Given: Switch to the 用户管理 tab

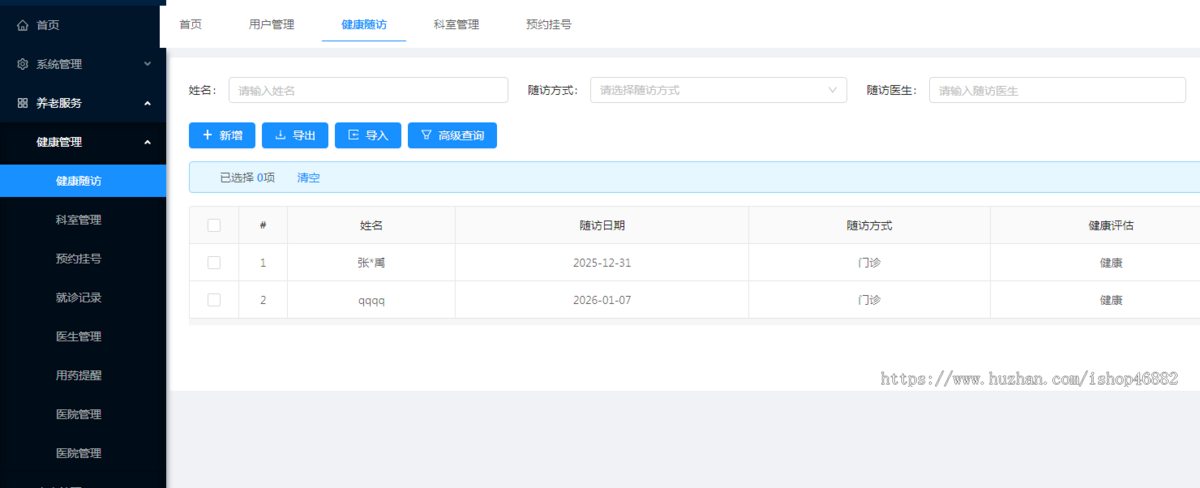Looking at the screenshot, I should (271, 24).
